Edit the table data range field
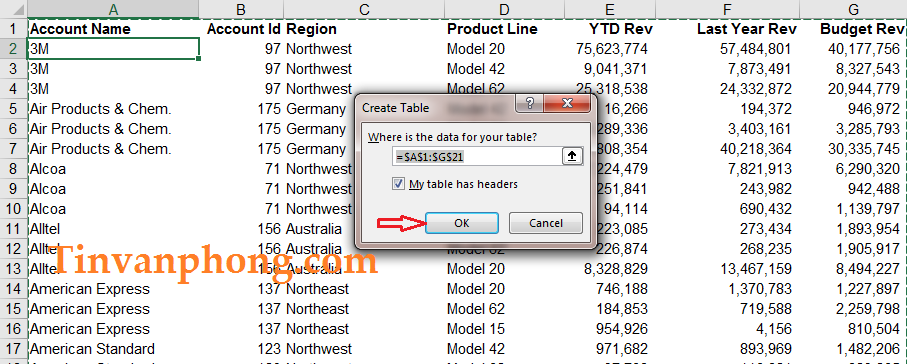Viewport: 907px width, 364px height. tap(476, 156)
